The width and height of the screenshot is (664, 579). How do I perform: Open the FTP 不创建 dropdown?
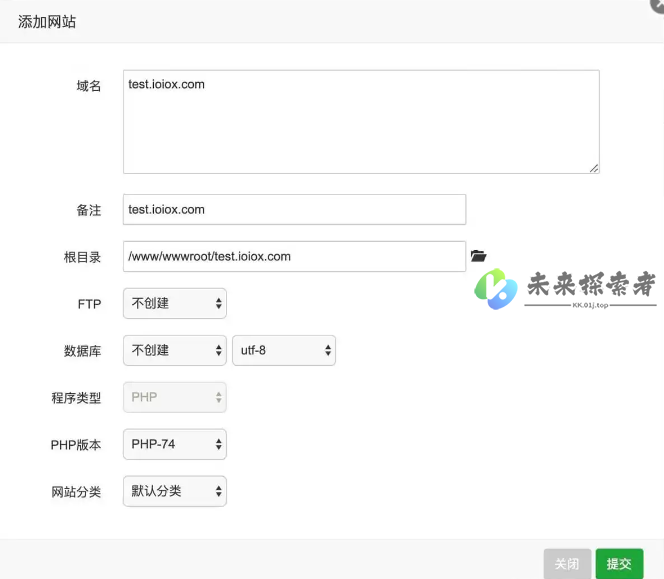[175, 304]
